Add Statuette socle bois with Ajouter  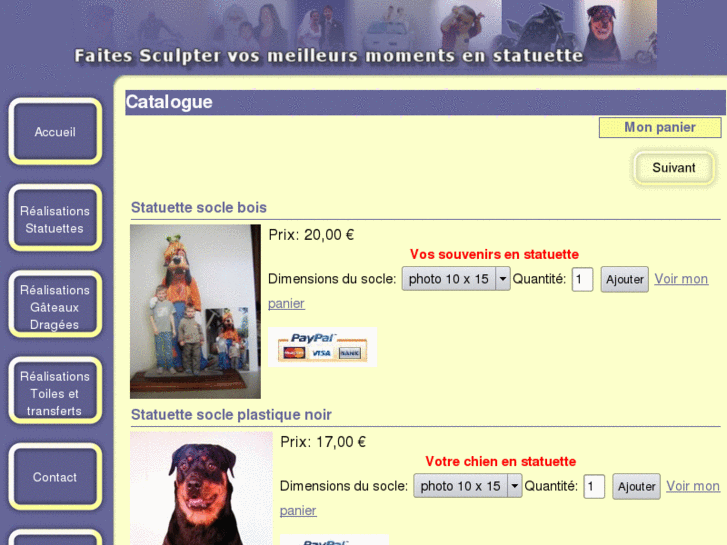click(x=625, y=279)
